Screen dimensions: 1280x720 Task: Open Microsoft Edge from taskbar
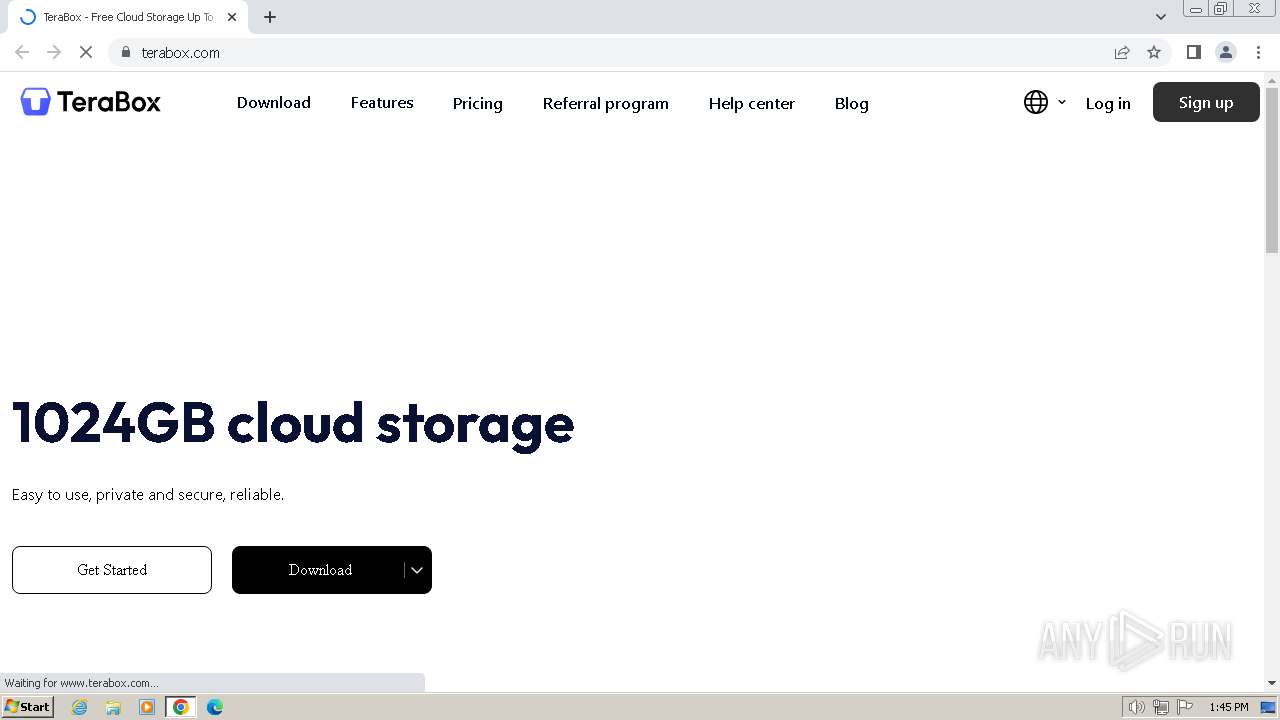[x=215, y=707]
